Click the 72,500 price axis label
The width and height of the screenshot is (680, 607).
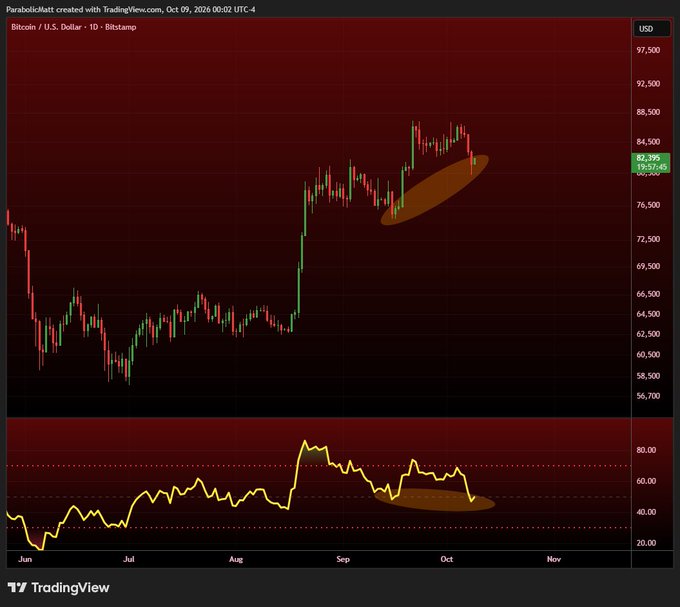pos(648,239)
